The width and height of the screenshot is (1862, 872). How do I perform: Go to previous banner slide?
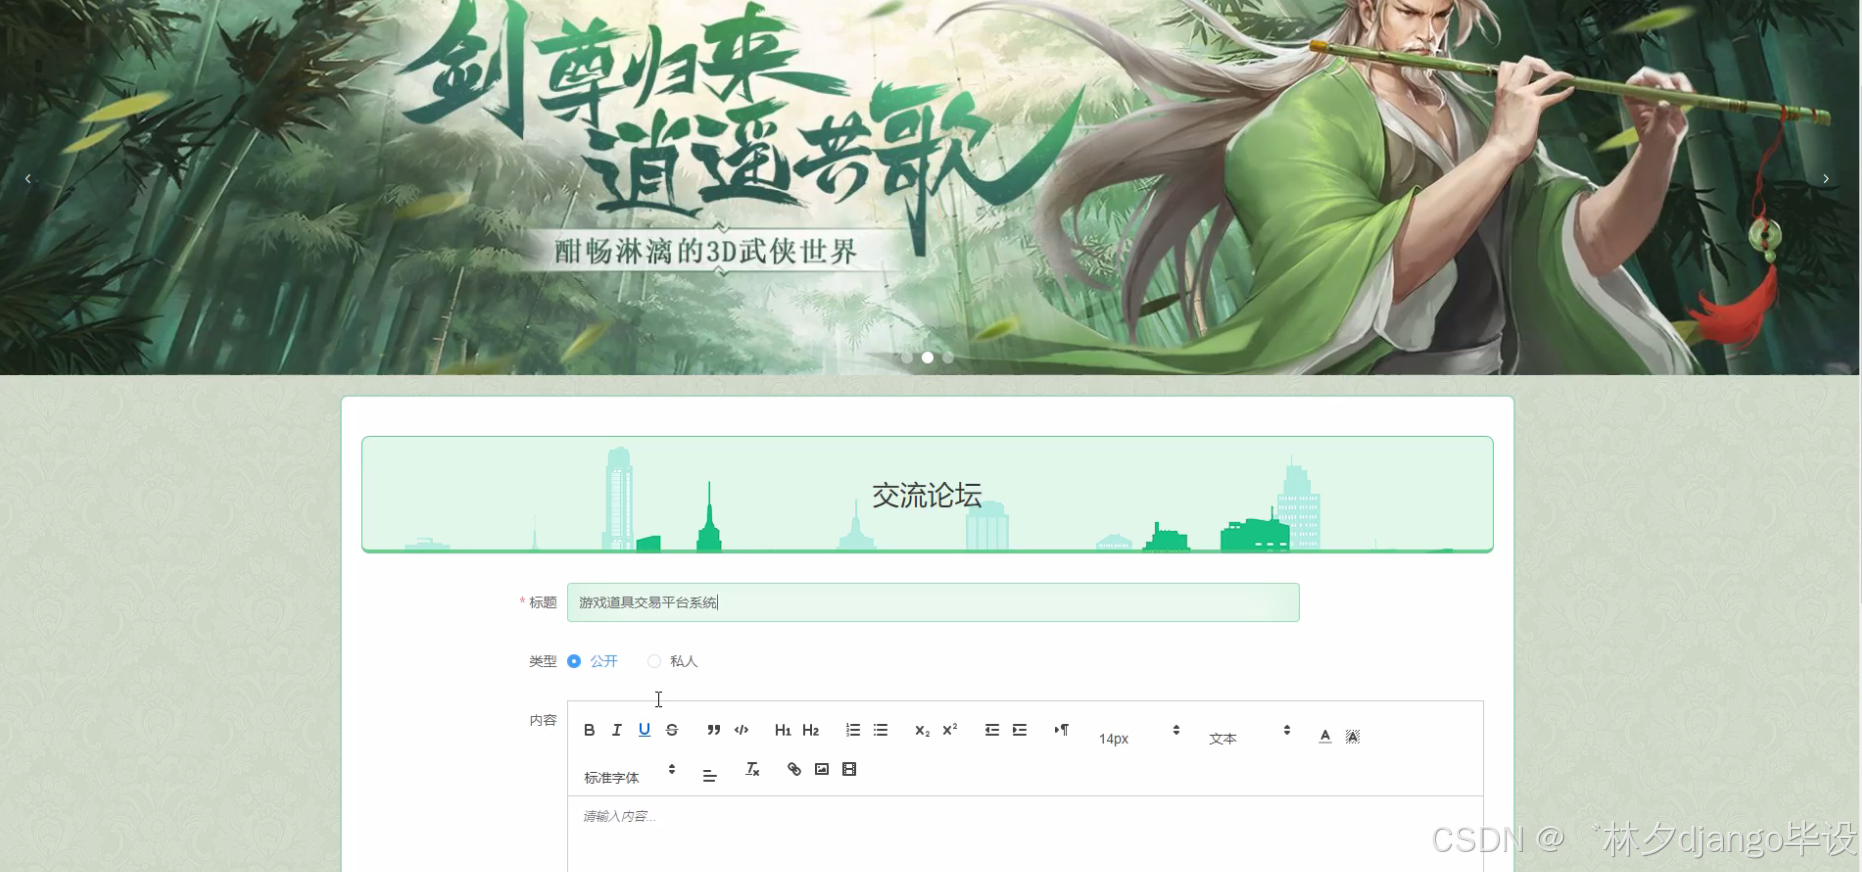click(x=28, y=178)
